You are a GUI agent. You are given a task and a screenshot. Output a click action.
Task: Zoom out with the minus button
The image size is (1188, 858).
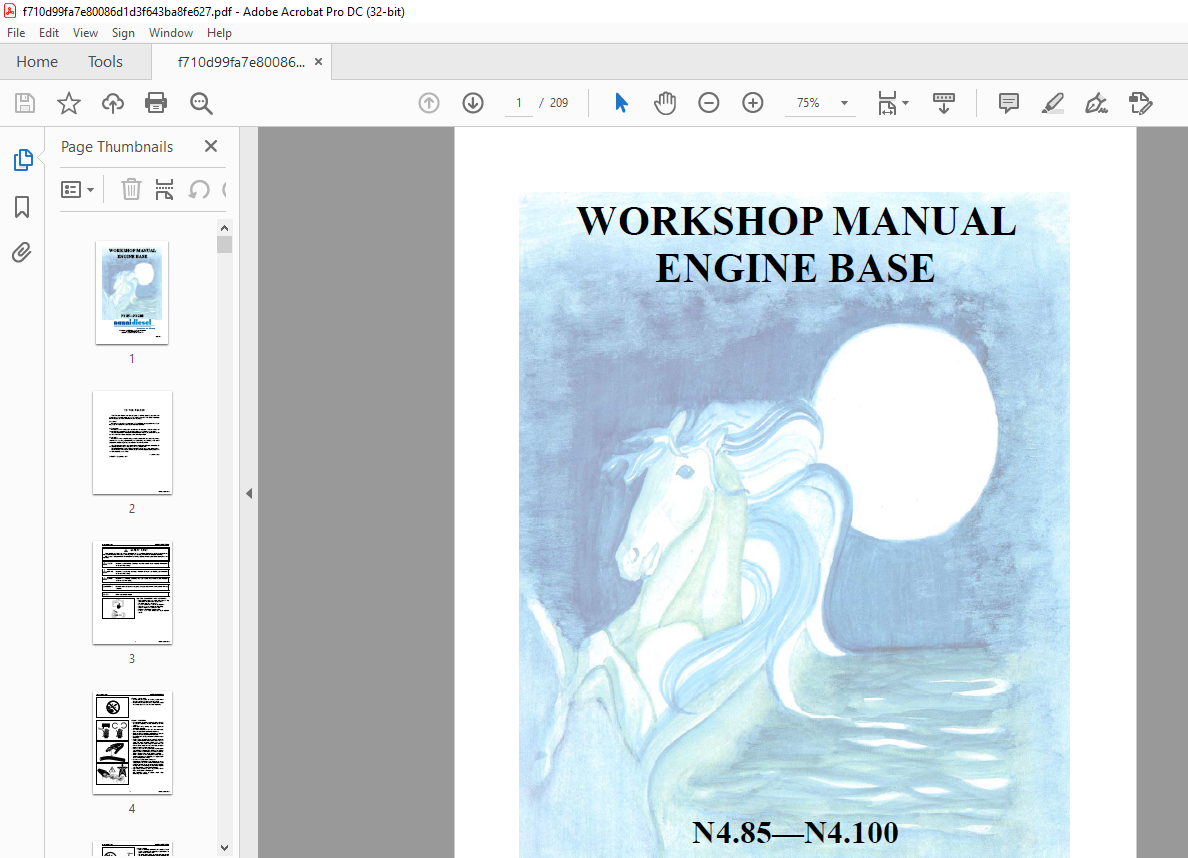point(708,103)
